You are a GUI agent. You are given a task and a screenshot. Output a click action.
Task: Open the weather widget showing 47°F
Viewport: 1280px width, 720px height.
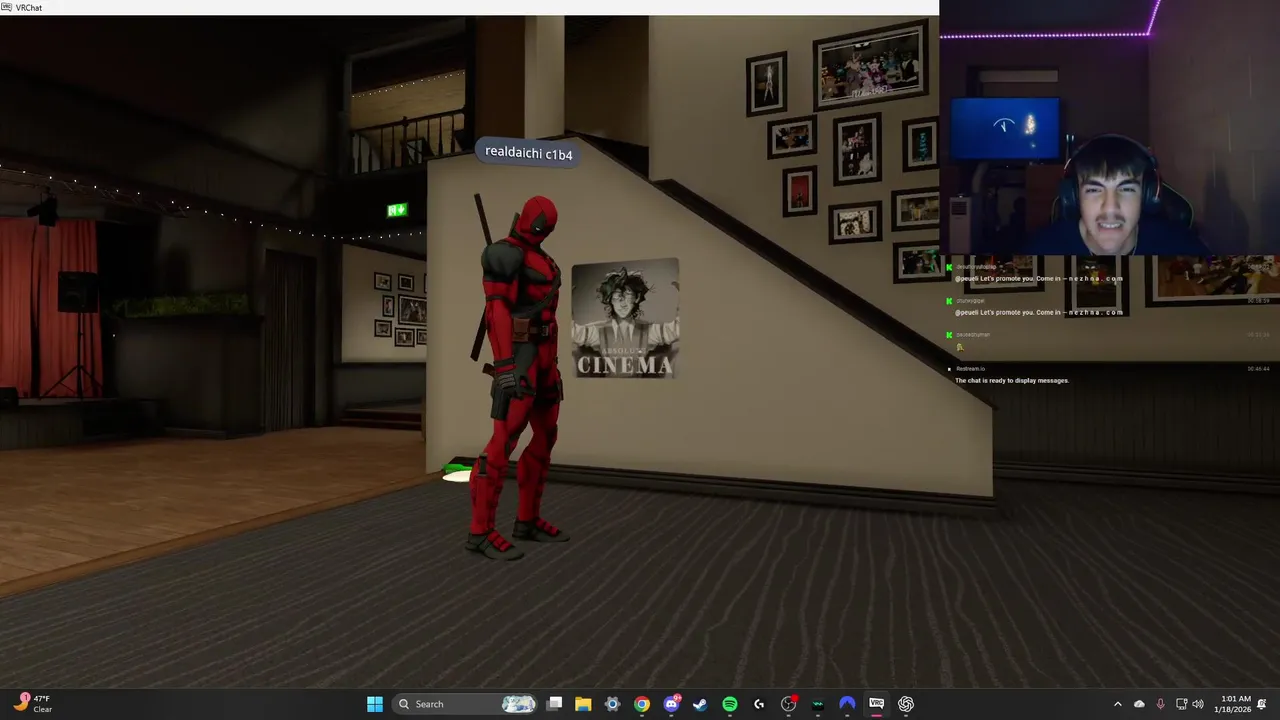tap(34, 704)
